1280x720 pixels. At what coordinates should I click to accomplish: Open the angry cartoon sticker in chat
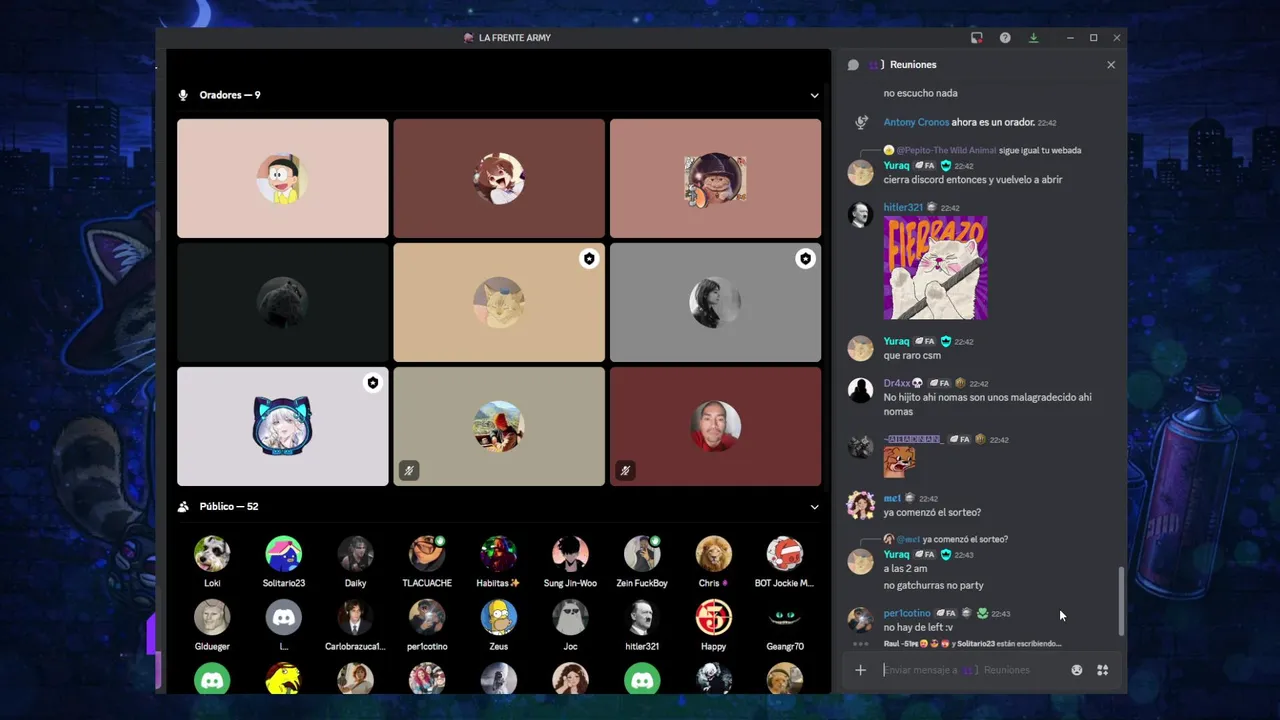tap(899, 462)
